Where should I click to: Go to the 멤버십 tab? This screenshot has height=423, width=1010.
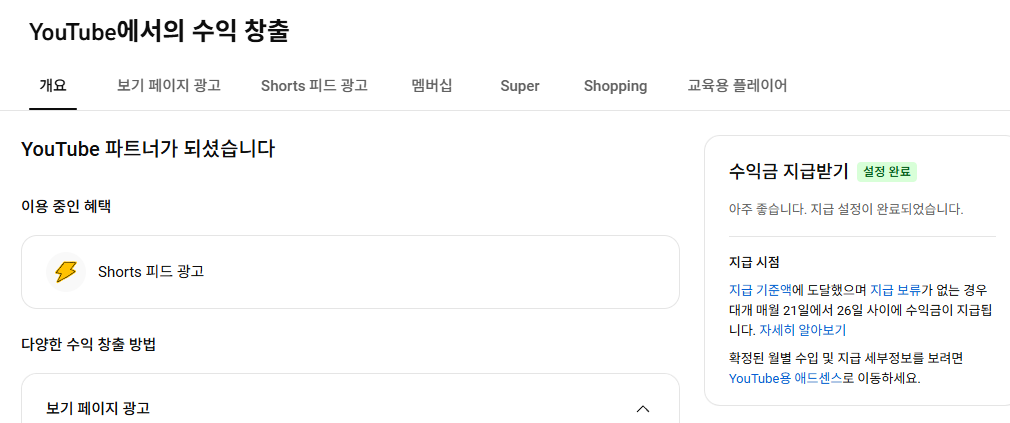click(432, 86)
